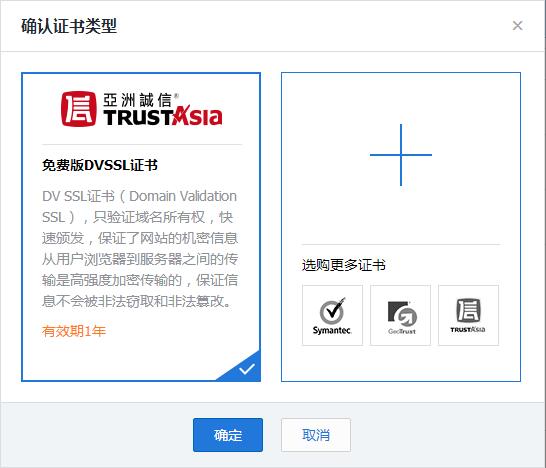Click the 有效期1年 validity text
The image size is (546, 468).
pos(74,331)
